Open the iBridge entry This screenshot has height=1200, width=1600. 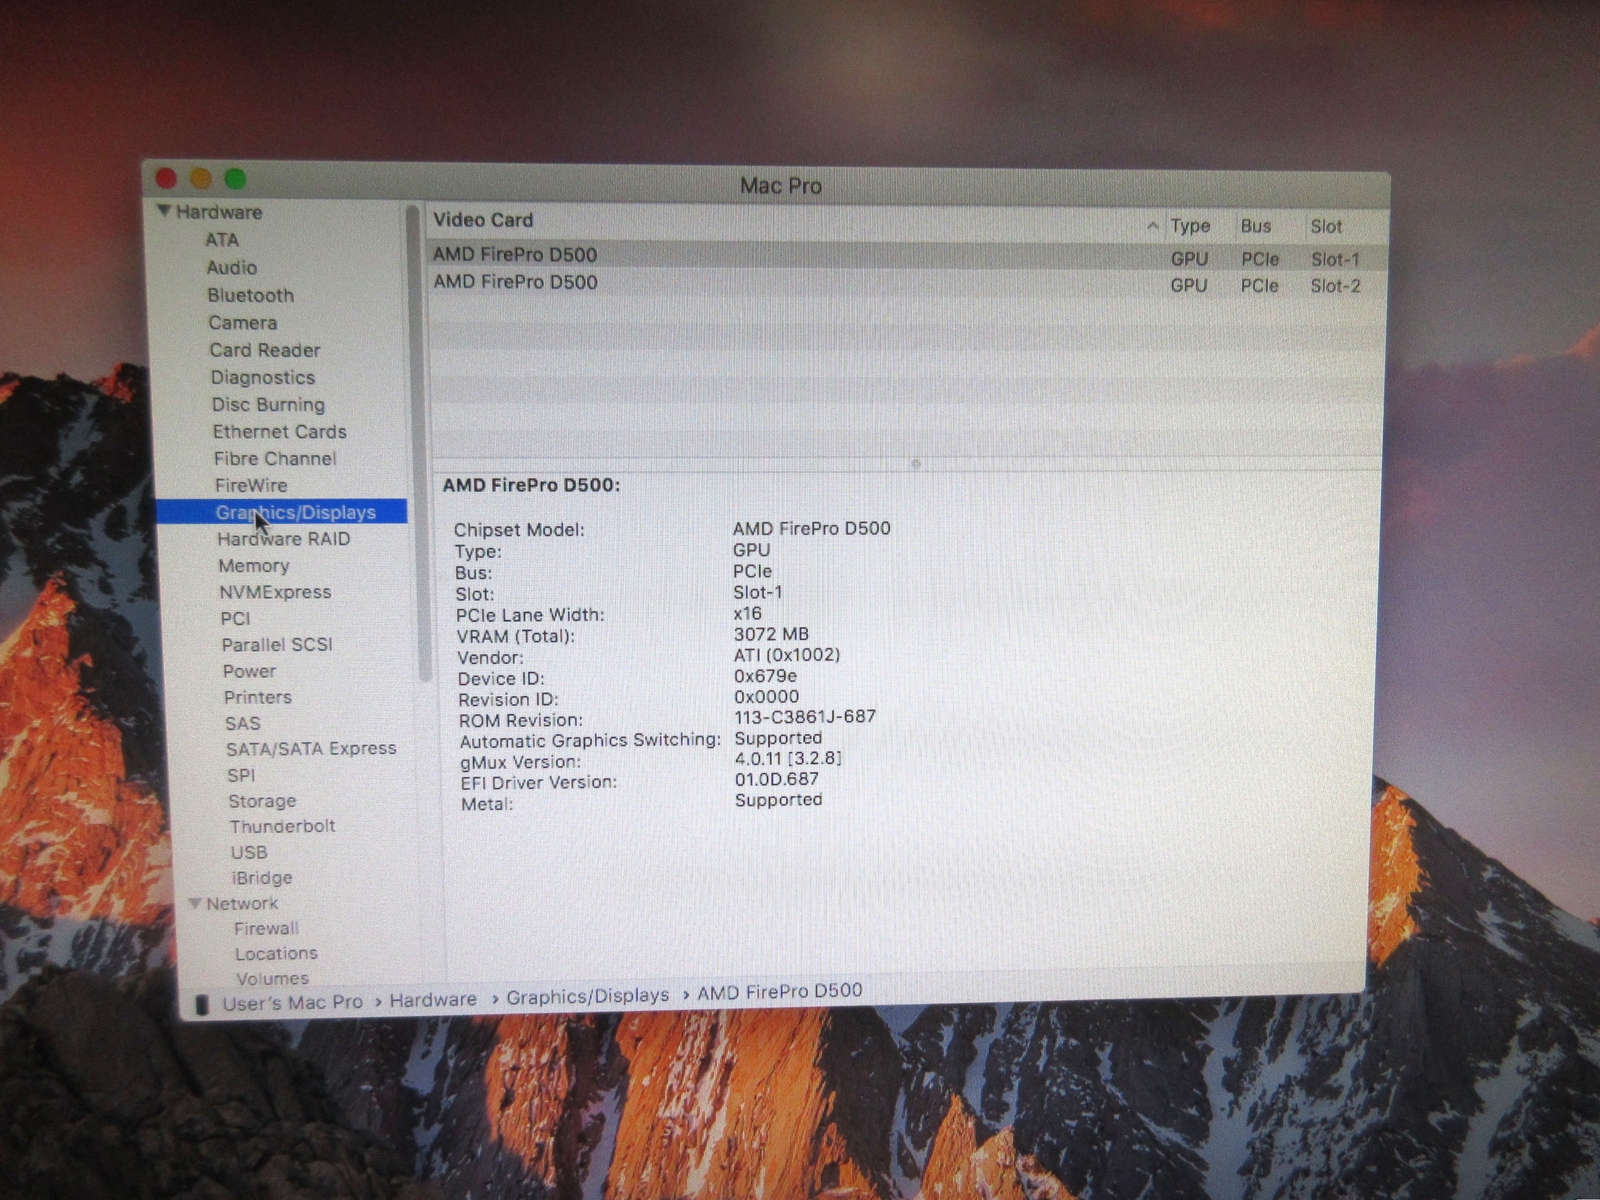(262, 877)
